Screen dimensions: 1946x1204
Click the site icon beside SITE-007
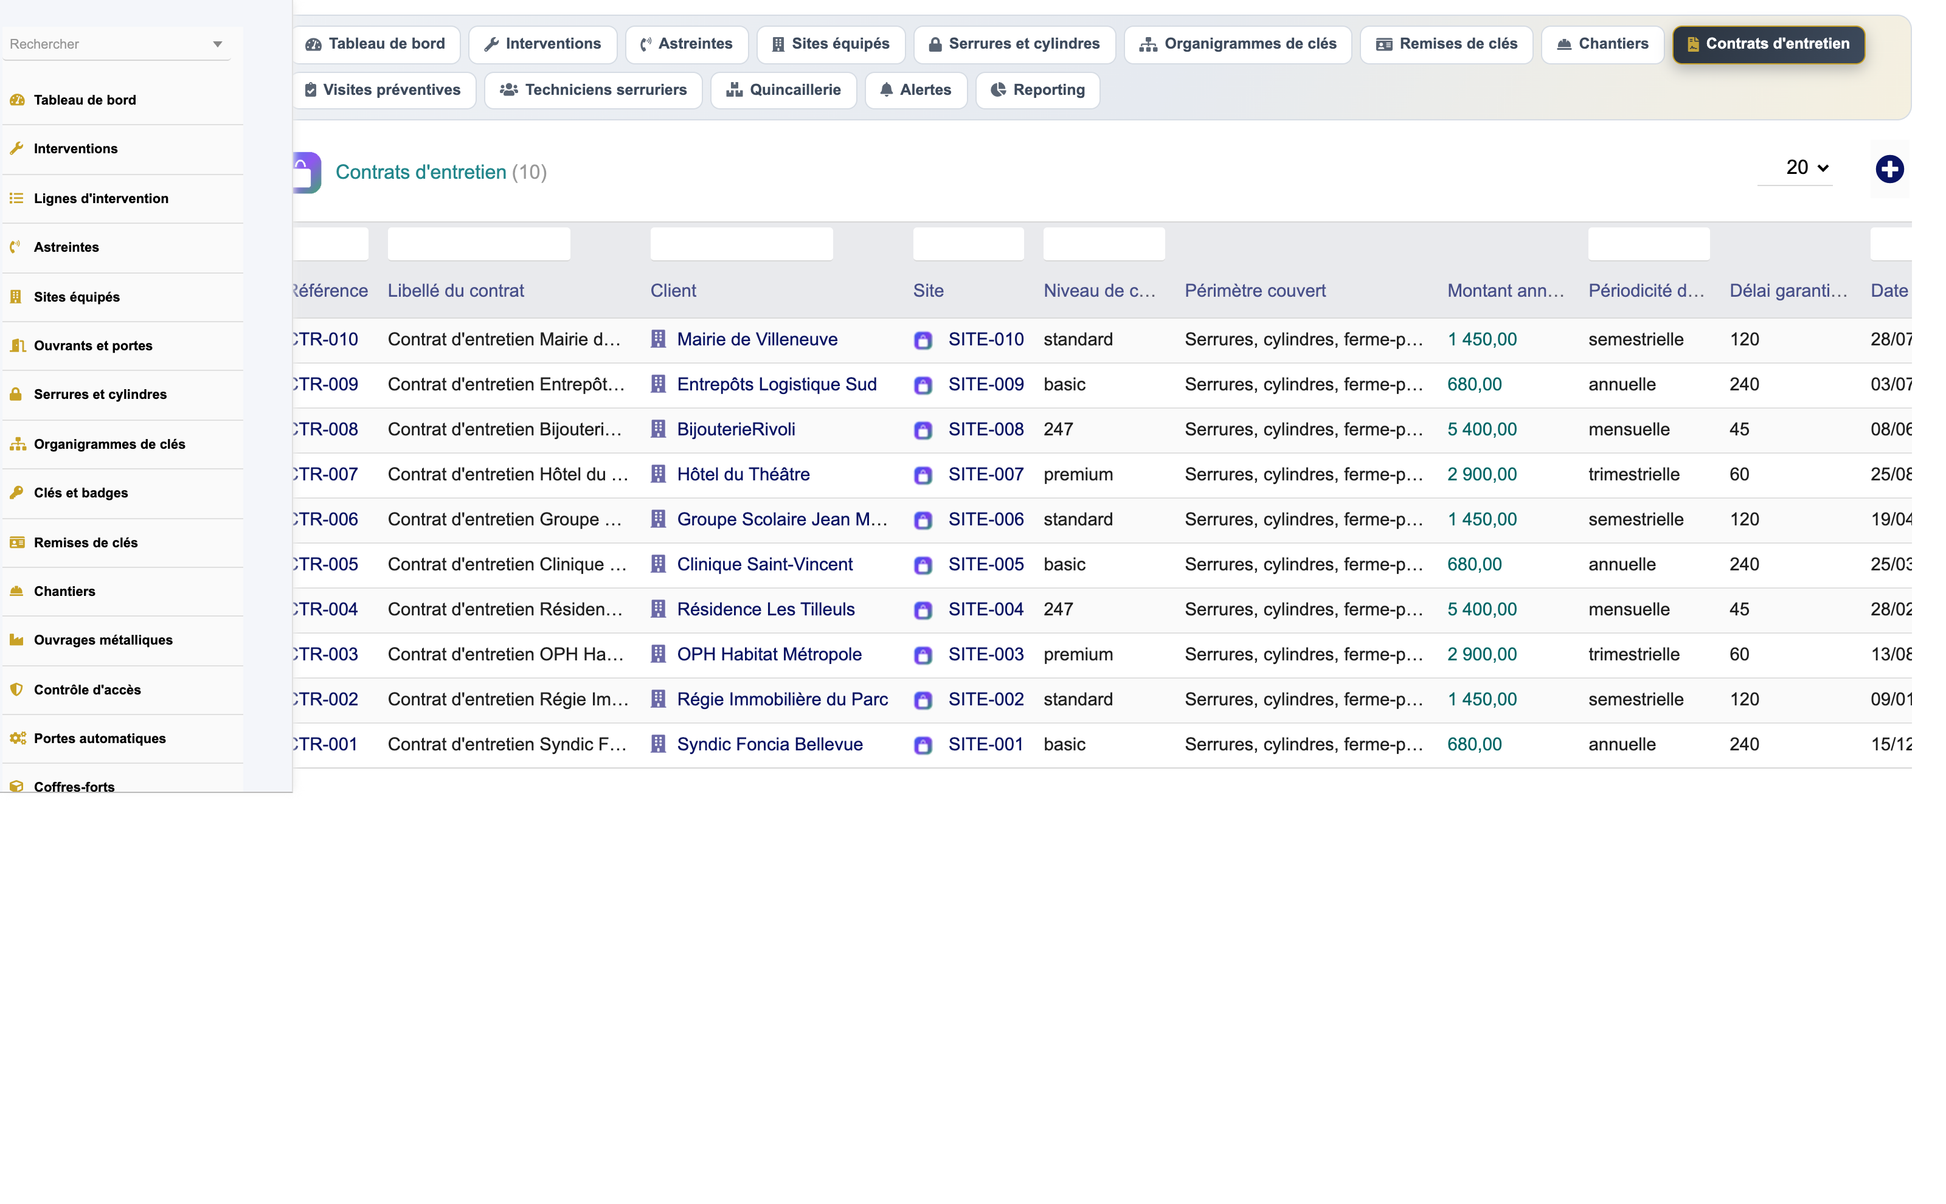923,475
